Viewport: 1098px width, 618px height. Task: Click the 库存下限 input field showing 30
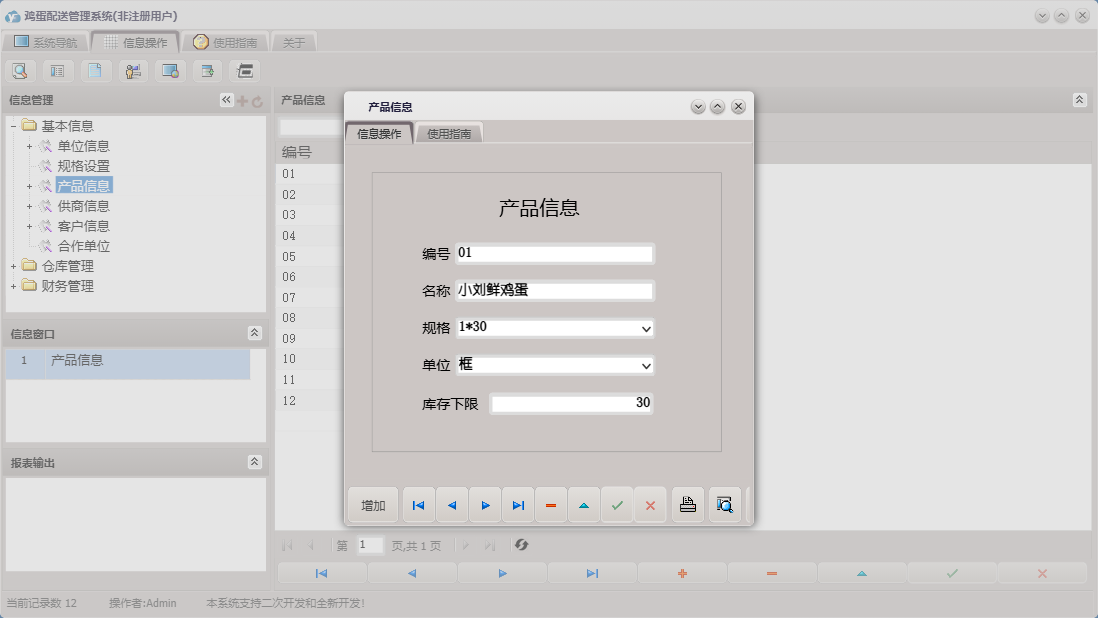[570, 403]
